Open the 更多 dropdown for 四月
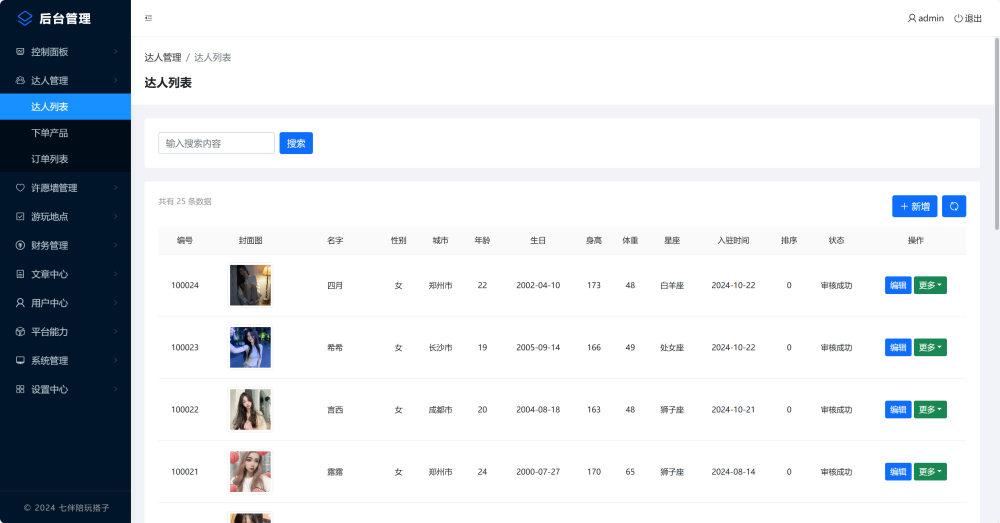Image resolution: width=1000 pixels, height=523 pixels. pos(930,285)
